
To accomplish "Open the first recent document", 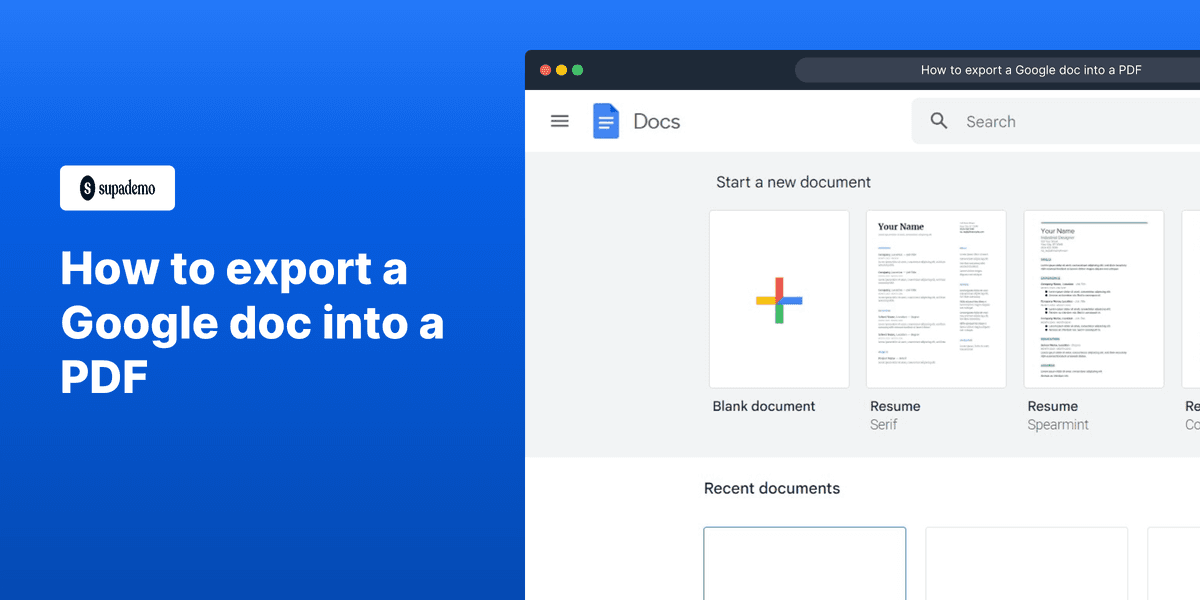I will (804, 565).
